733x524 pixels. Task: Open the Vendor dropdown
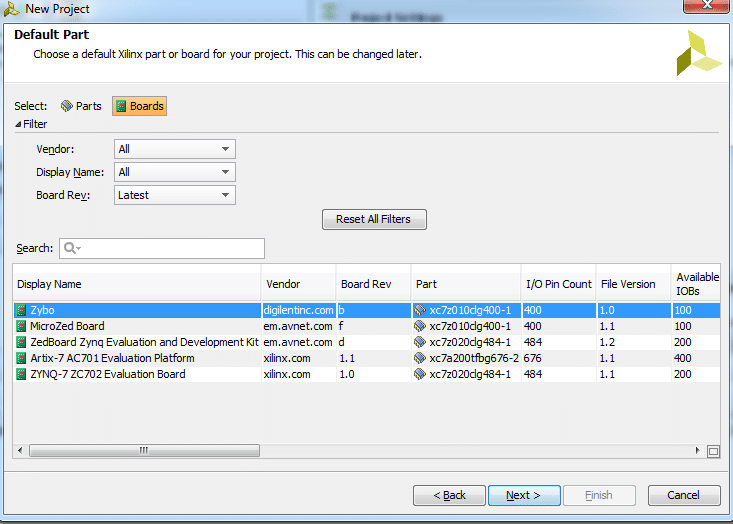175,149
